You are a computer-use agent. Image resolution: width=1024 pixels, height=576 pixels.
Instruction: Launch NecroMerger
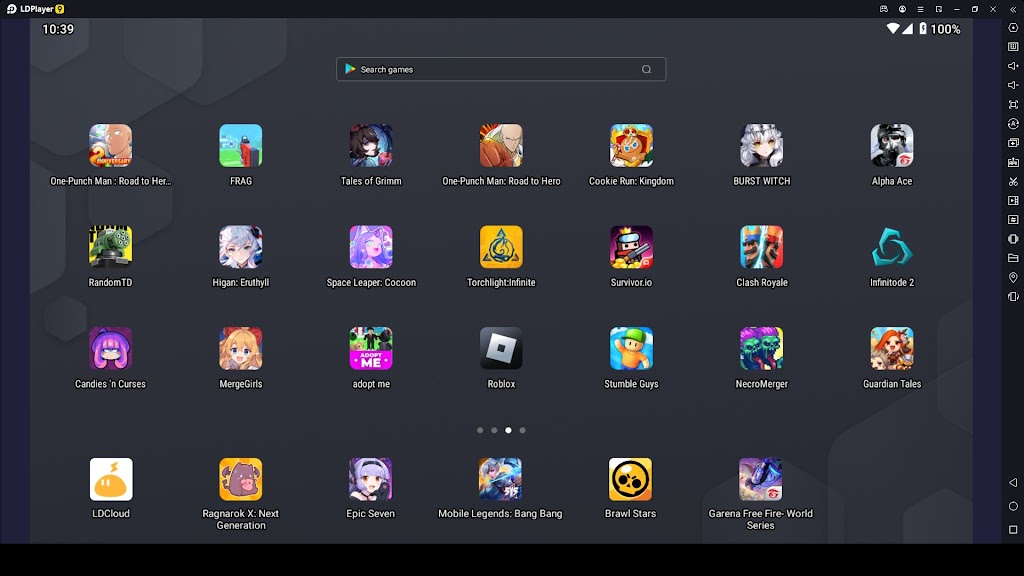(761, 349)
